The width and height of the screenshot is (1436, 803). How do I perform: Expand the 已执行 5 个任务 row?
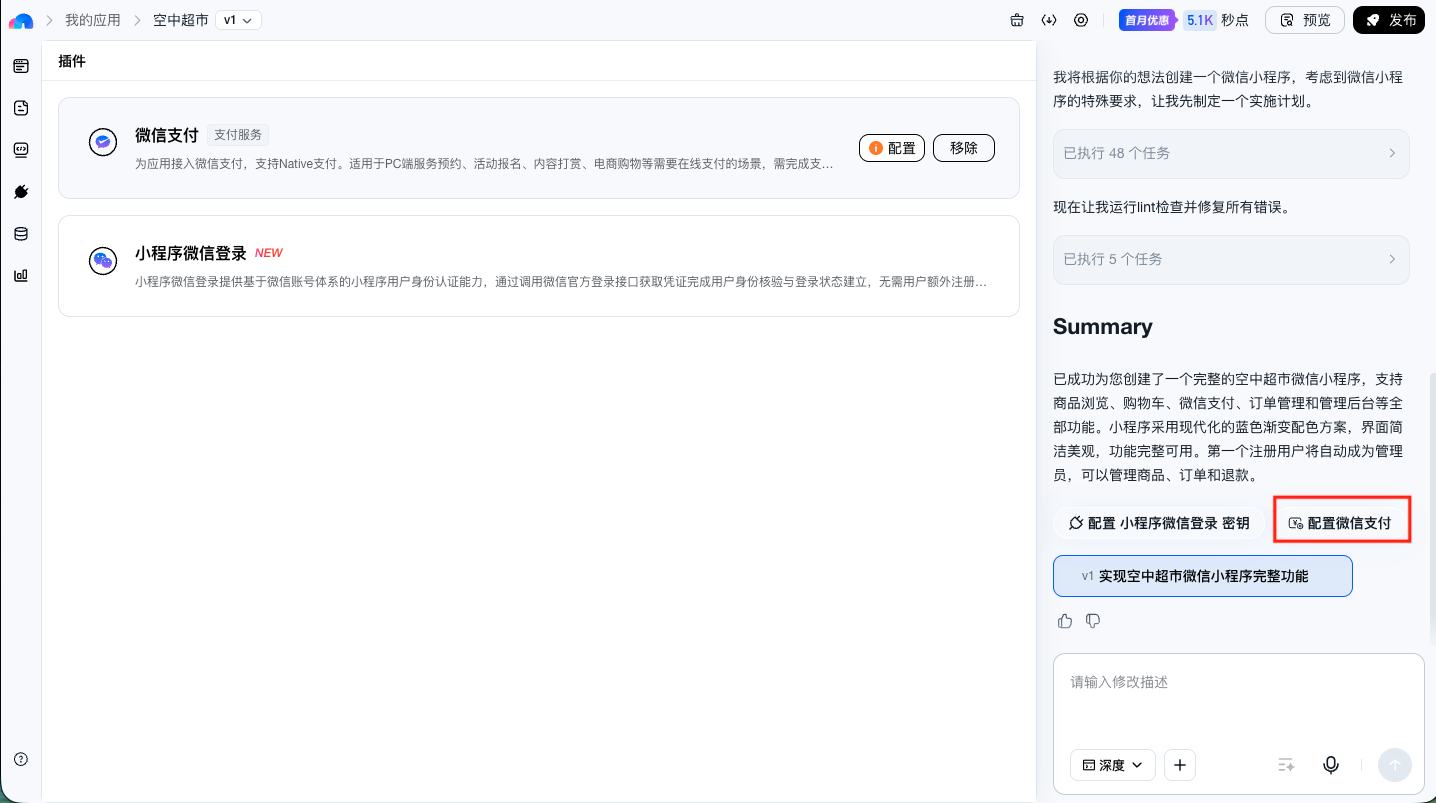(1231, 259)
